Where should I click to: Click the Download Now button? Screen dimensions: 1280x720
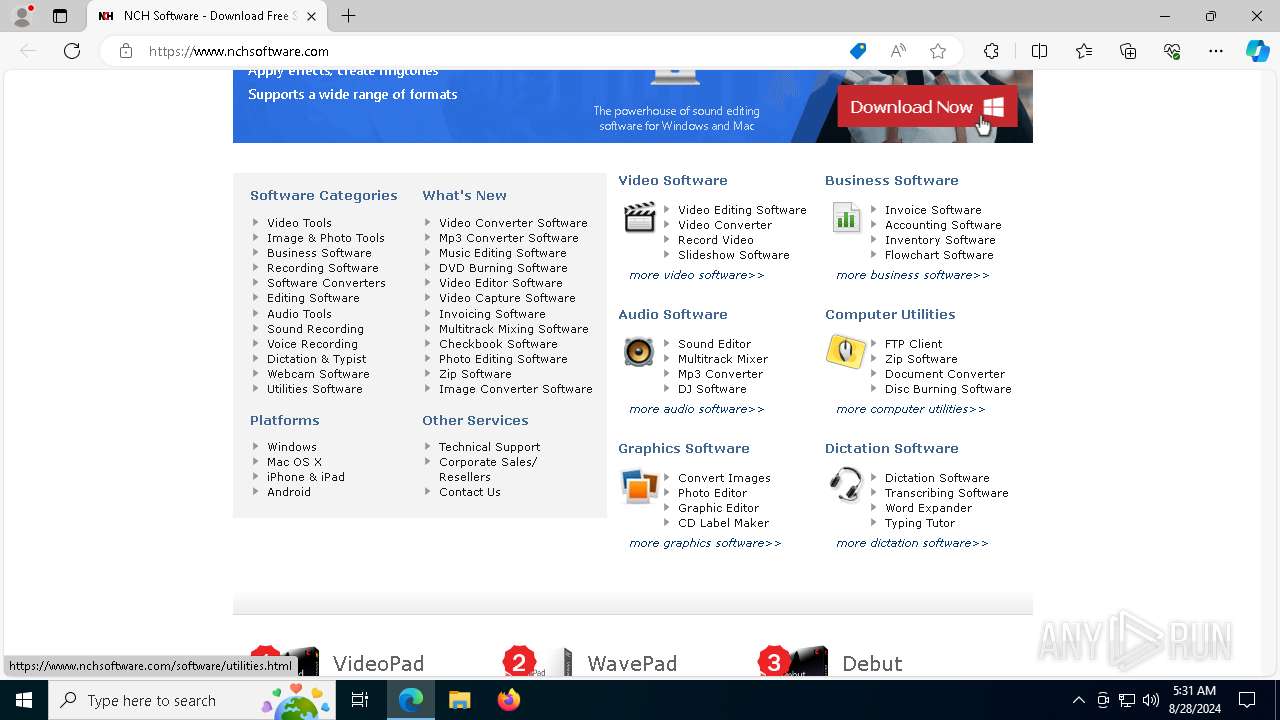[927, 107]
